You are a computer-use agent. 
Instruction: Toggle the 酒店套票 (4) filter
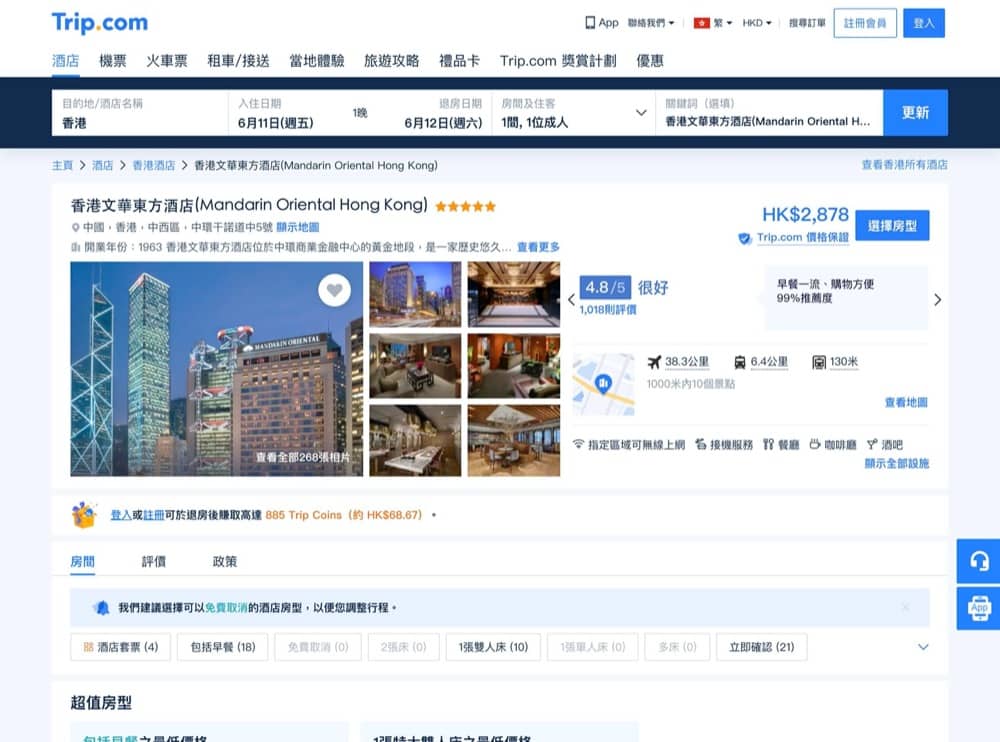[121, 647]
